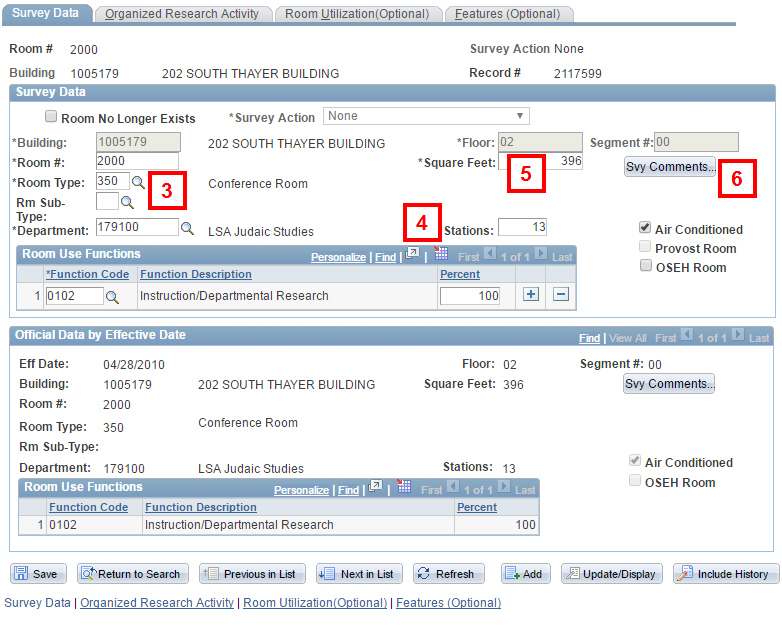Click the Room Type lookup magnifier icon

click(x=139, y=182)
